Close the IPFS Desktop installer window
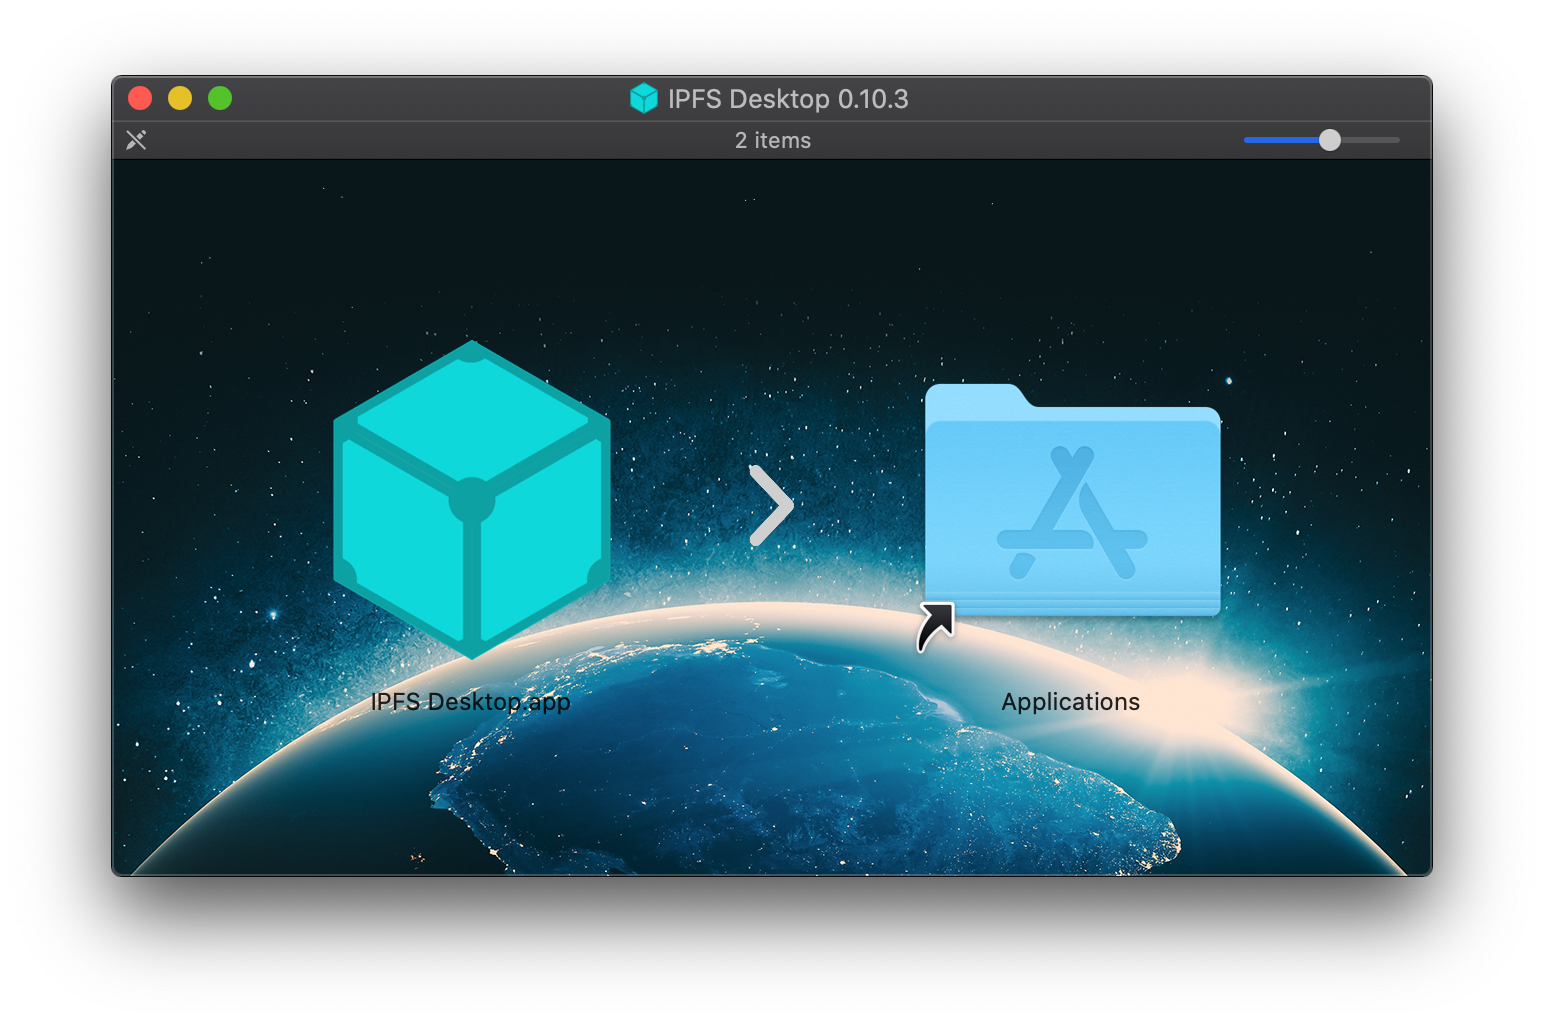The height and width of the screenshot is (1024, 1544). (x=140, y=98)
